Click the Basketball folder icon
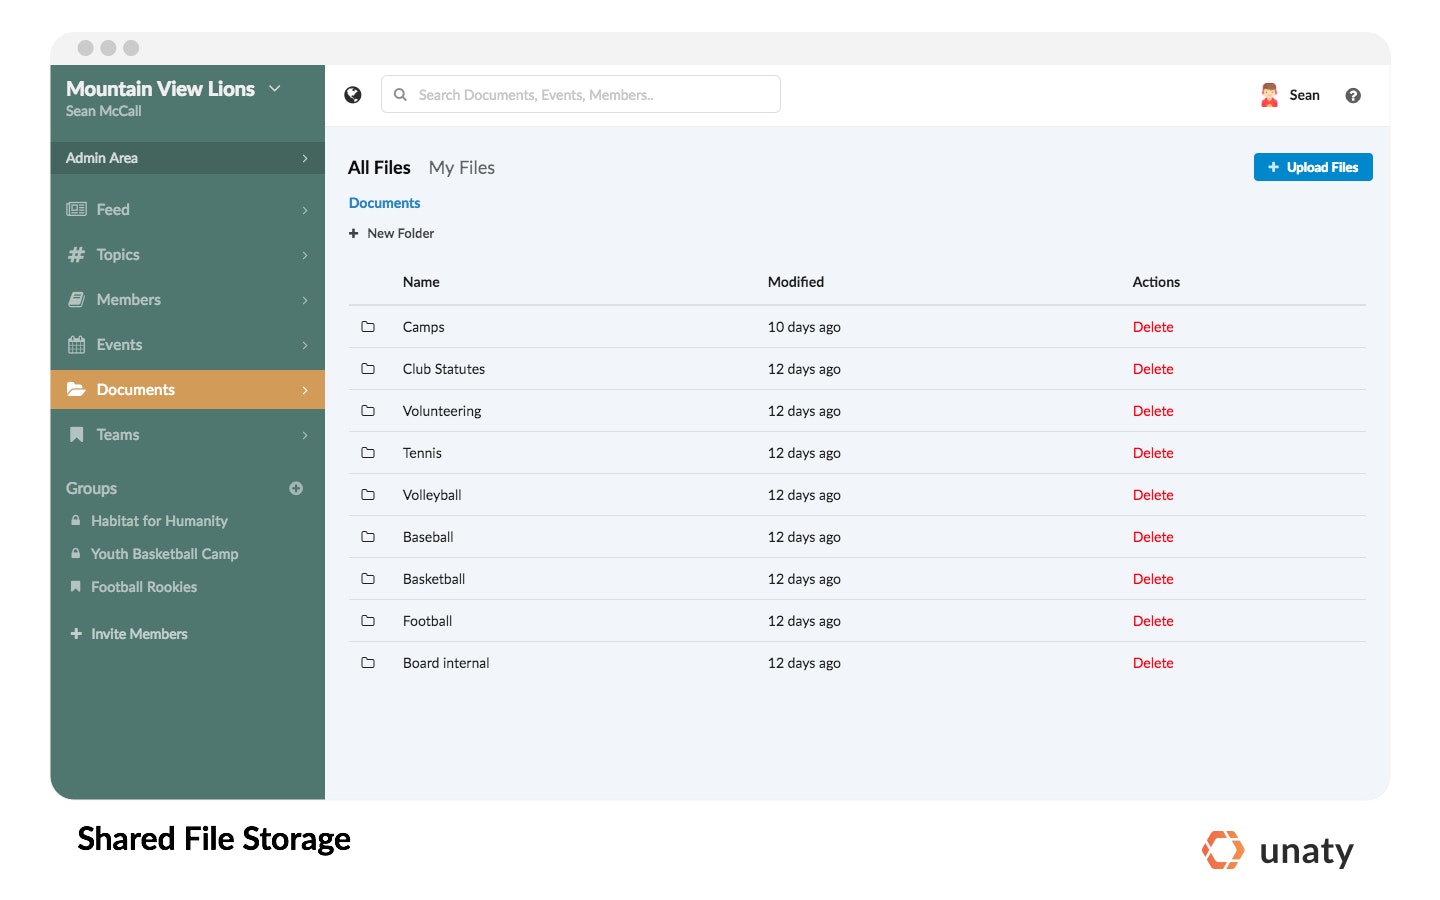 point(368,579)
